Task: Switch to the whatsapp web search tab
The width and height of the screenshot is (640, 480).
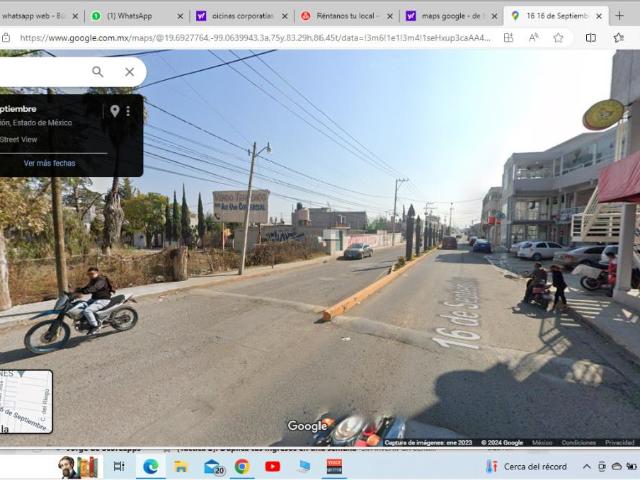Action: [33, 16]
